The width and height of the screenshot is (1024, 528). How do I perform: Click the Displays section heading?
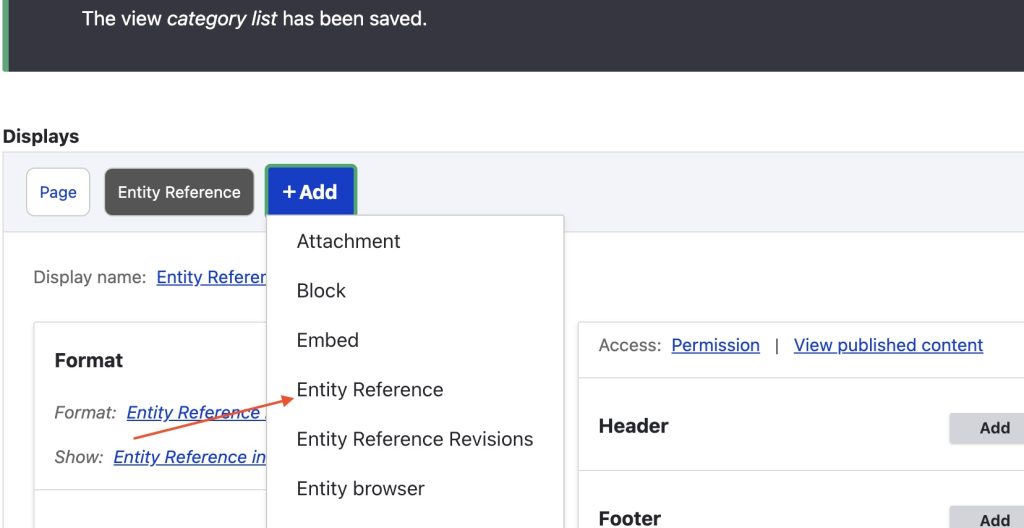pyautogui.click(x=41, y=136)
